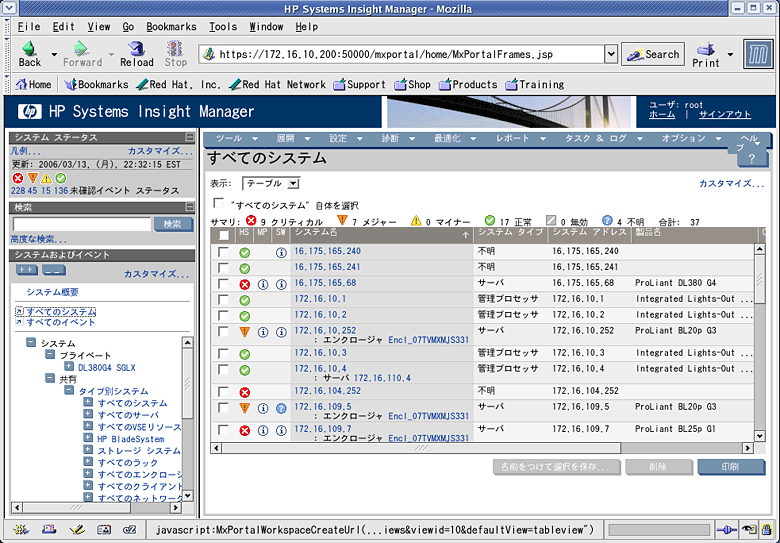Check the box for system 16.175.165.68
This screenshot has width=780, height=543.
pyautogui.click(x=223, y=284)
